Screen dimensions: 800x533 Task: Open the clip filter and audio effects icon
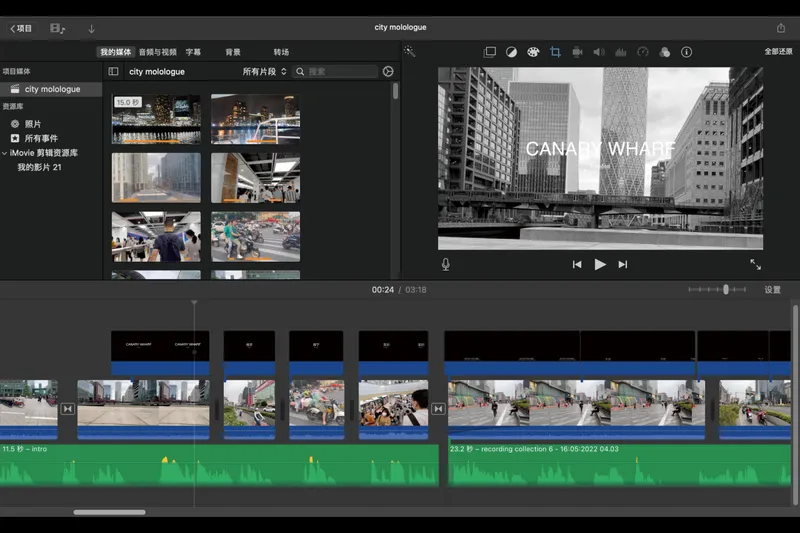pos(664,52)
